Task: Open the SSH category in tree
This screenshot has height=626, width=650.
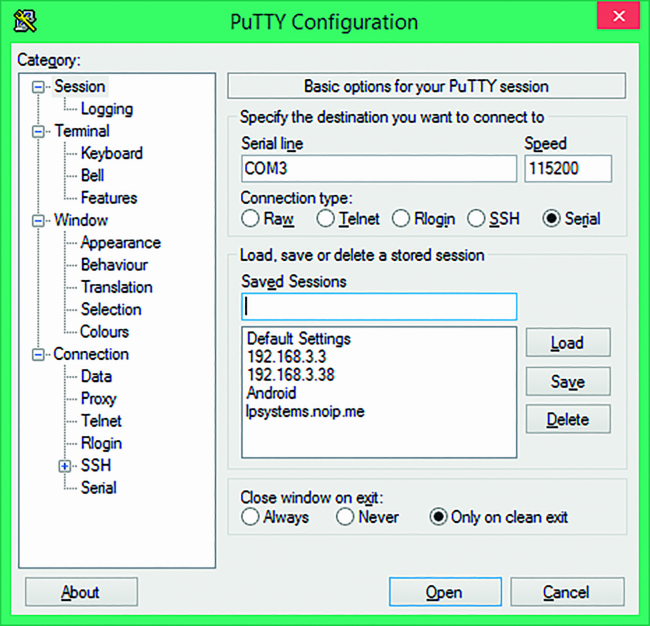Action: [x=96, y=466]
